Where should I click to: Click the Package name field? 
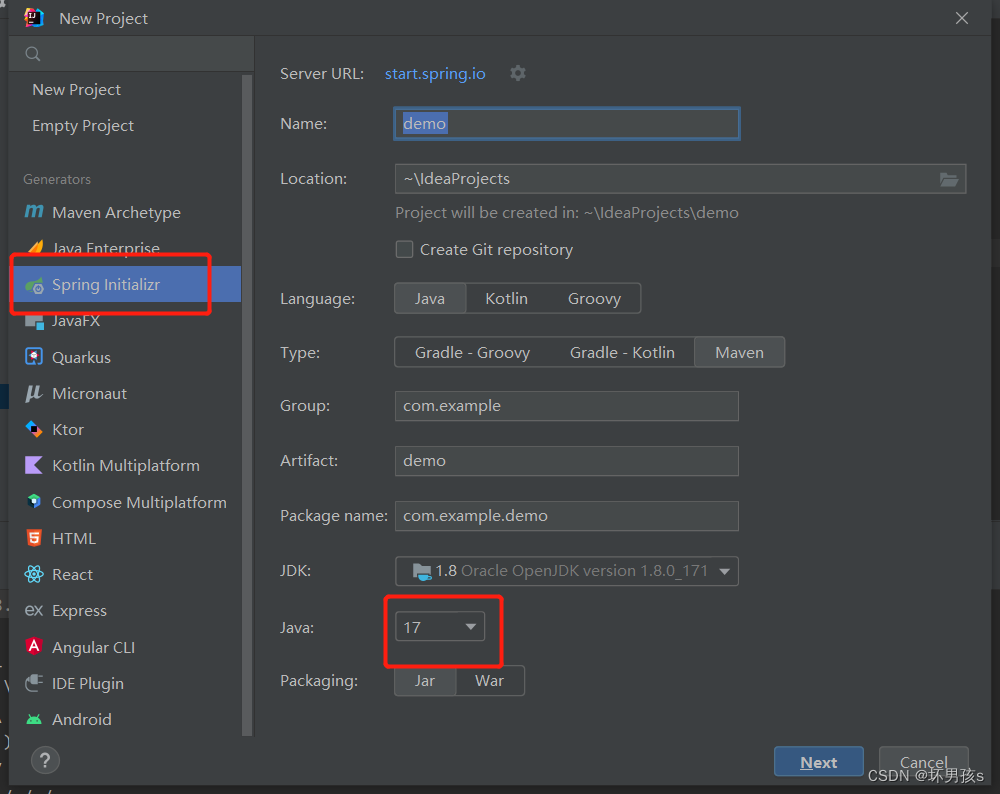[567, 516]
